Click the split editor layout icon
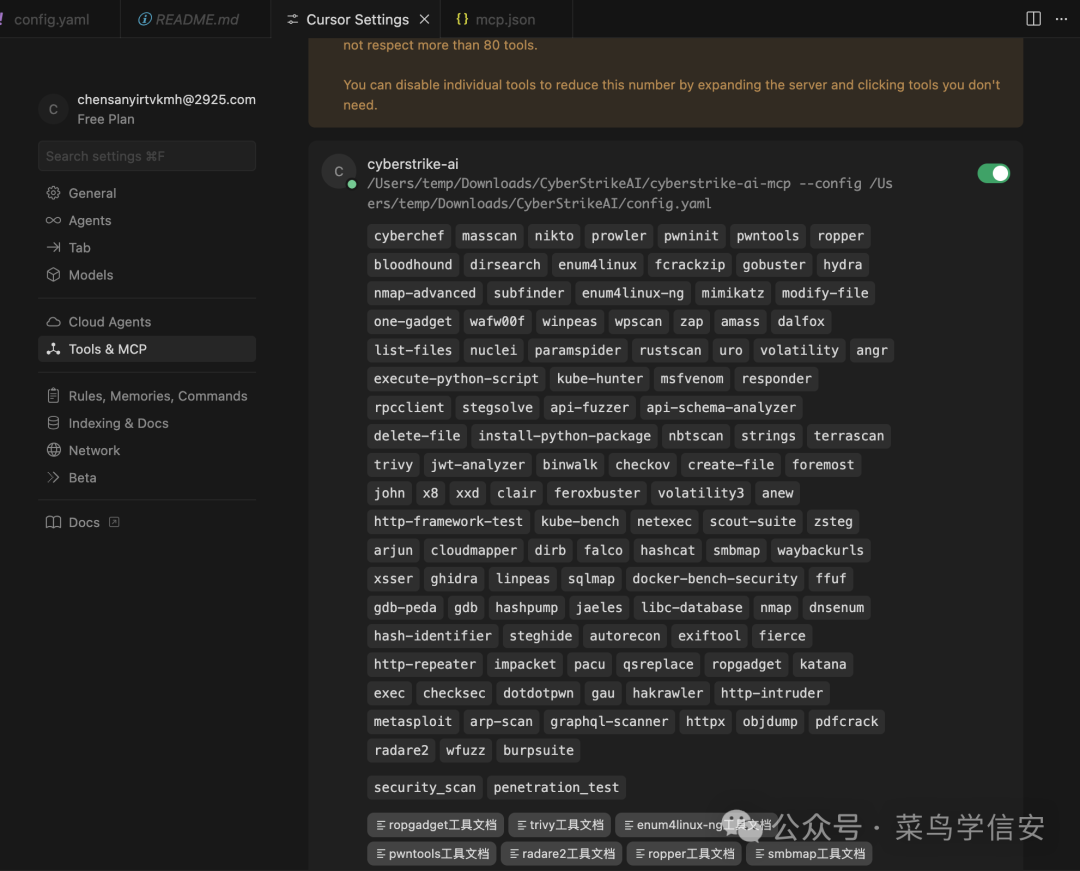 tap(1033, 18)
